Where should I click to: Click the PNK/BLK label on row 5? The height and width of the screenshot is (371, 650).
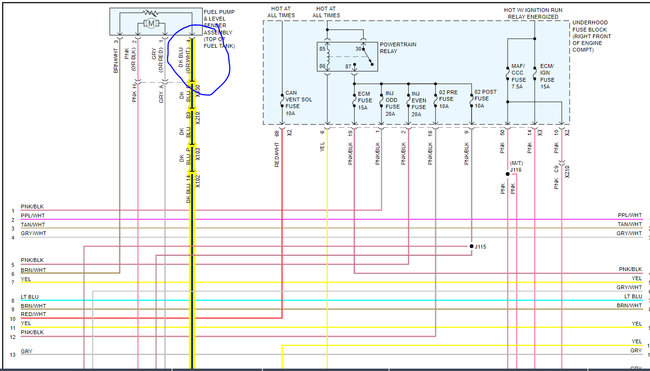point(32,260)
